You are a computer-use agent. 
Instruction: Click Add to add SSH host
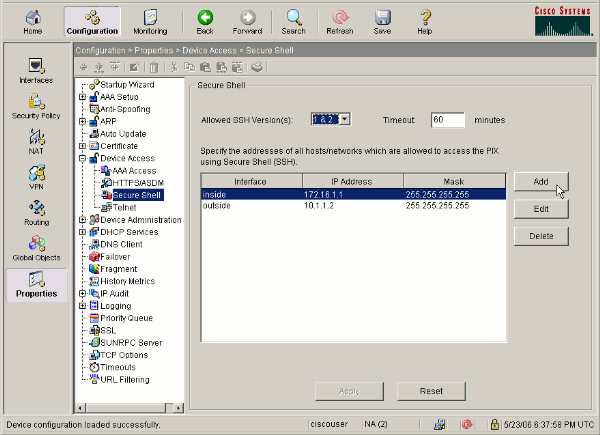pos(541,181)
